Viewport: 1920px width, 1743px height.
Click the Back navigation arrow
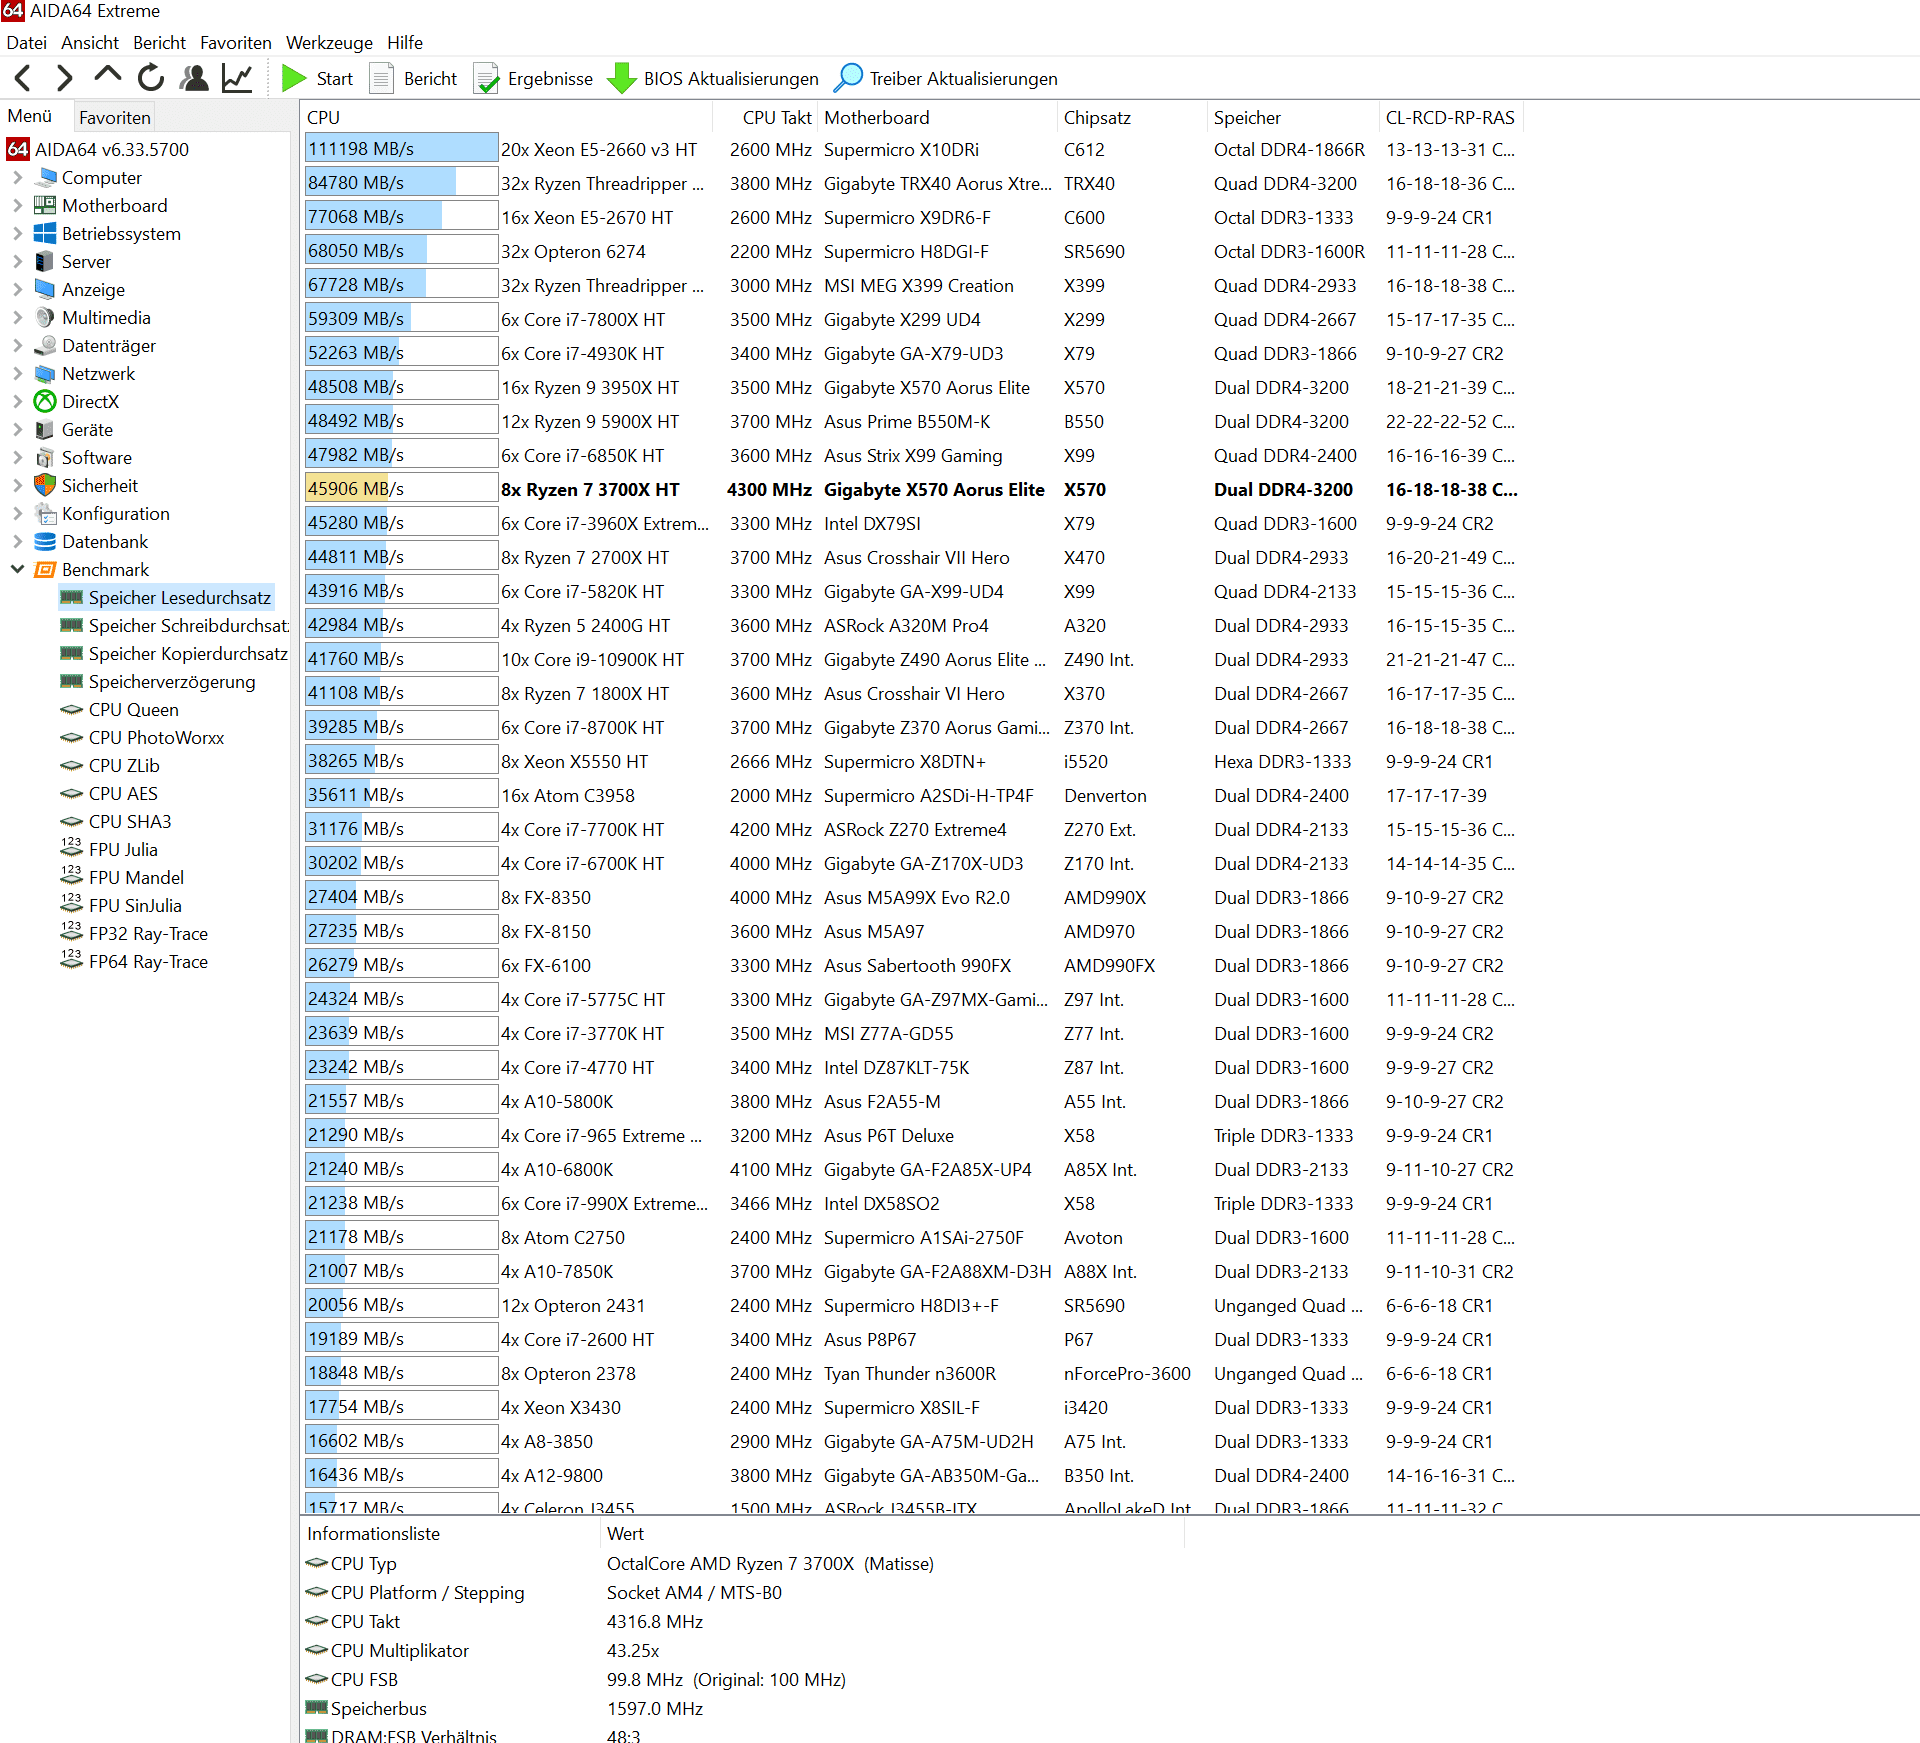(x=23, y=78)
